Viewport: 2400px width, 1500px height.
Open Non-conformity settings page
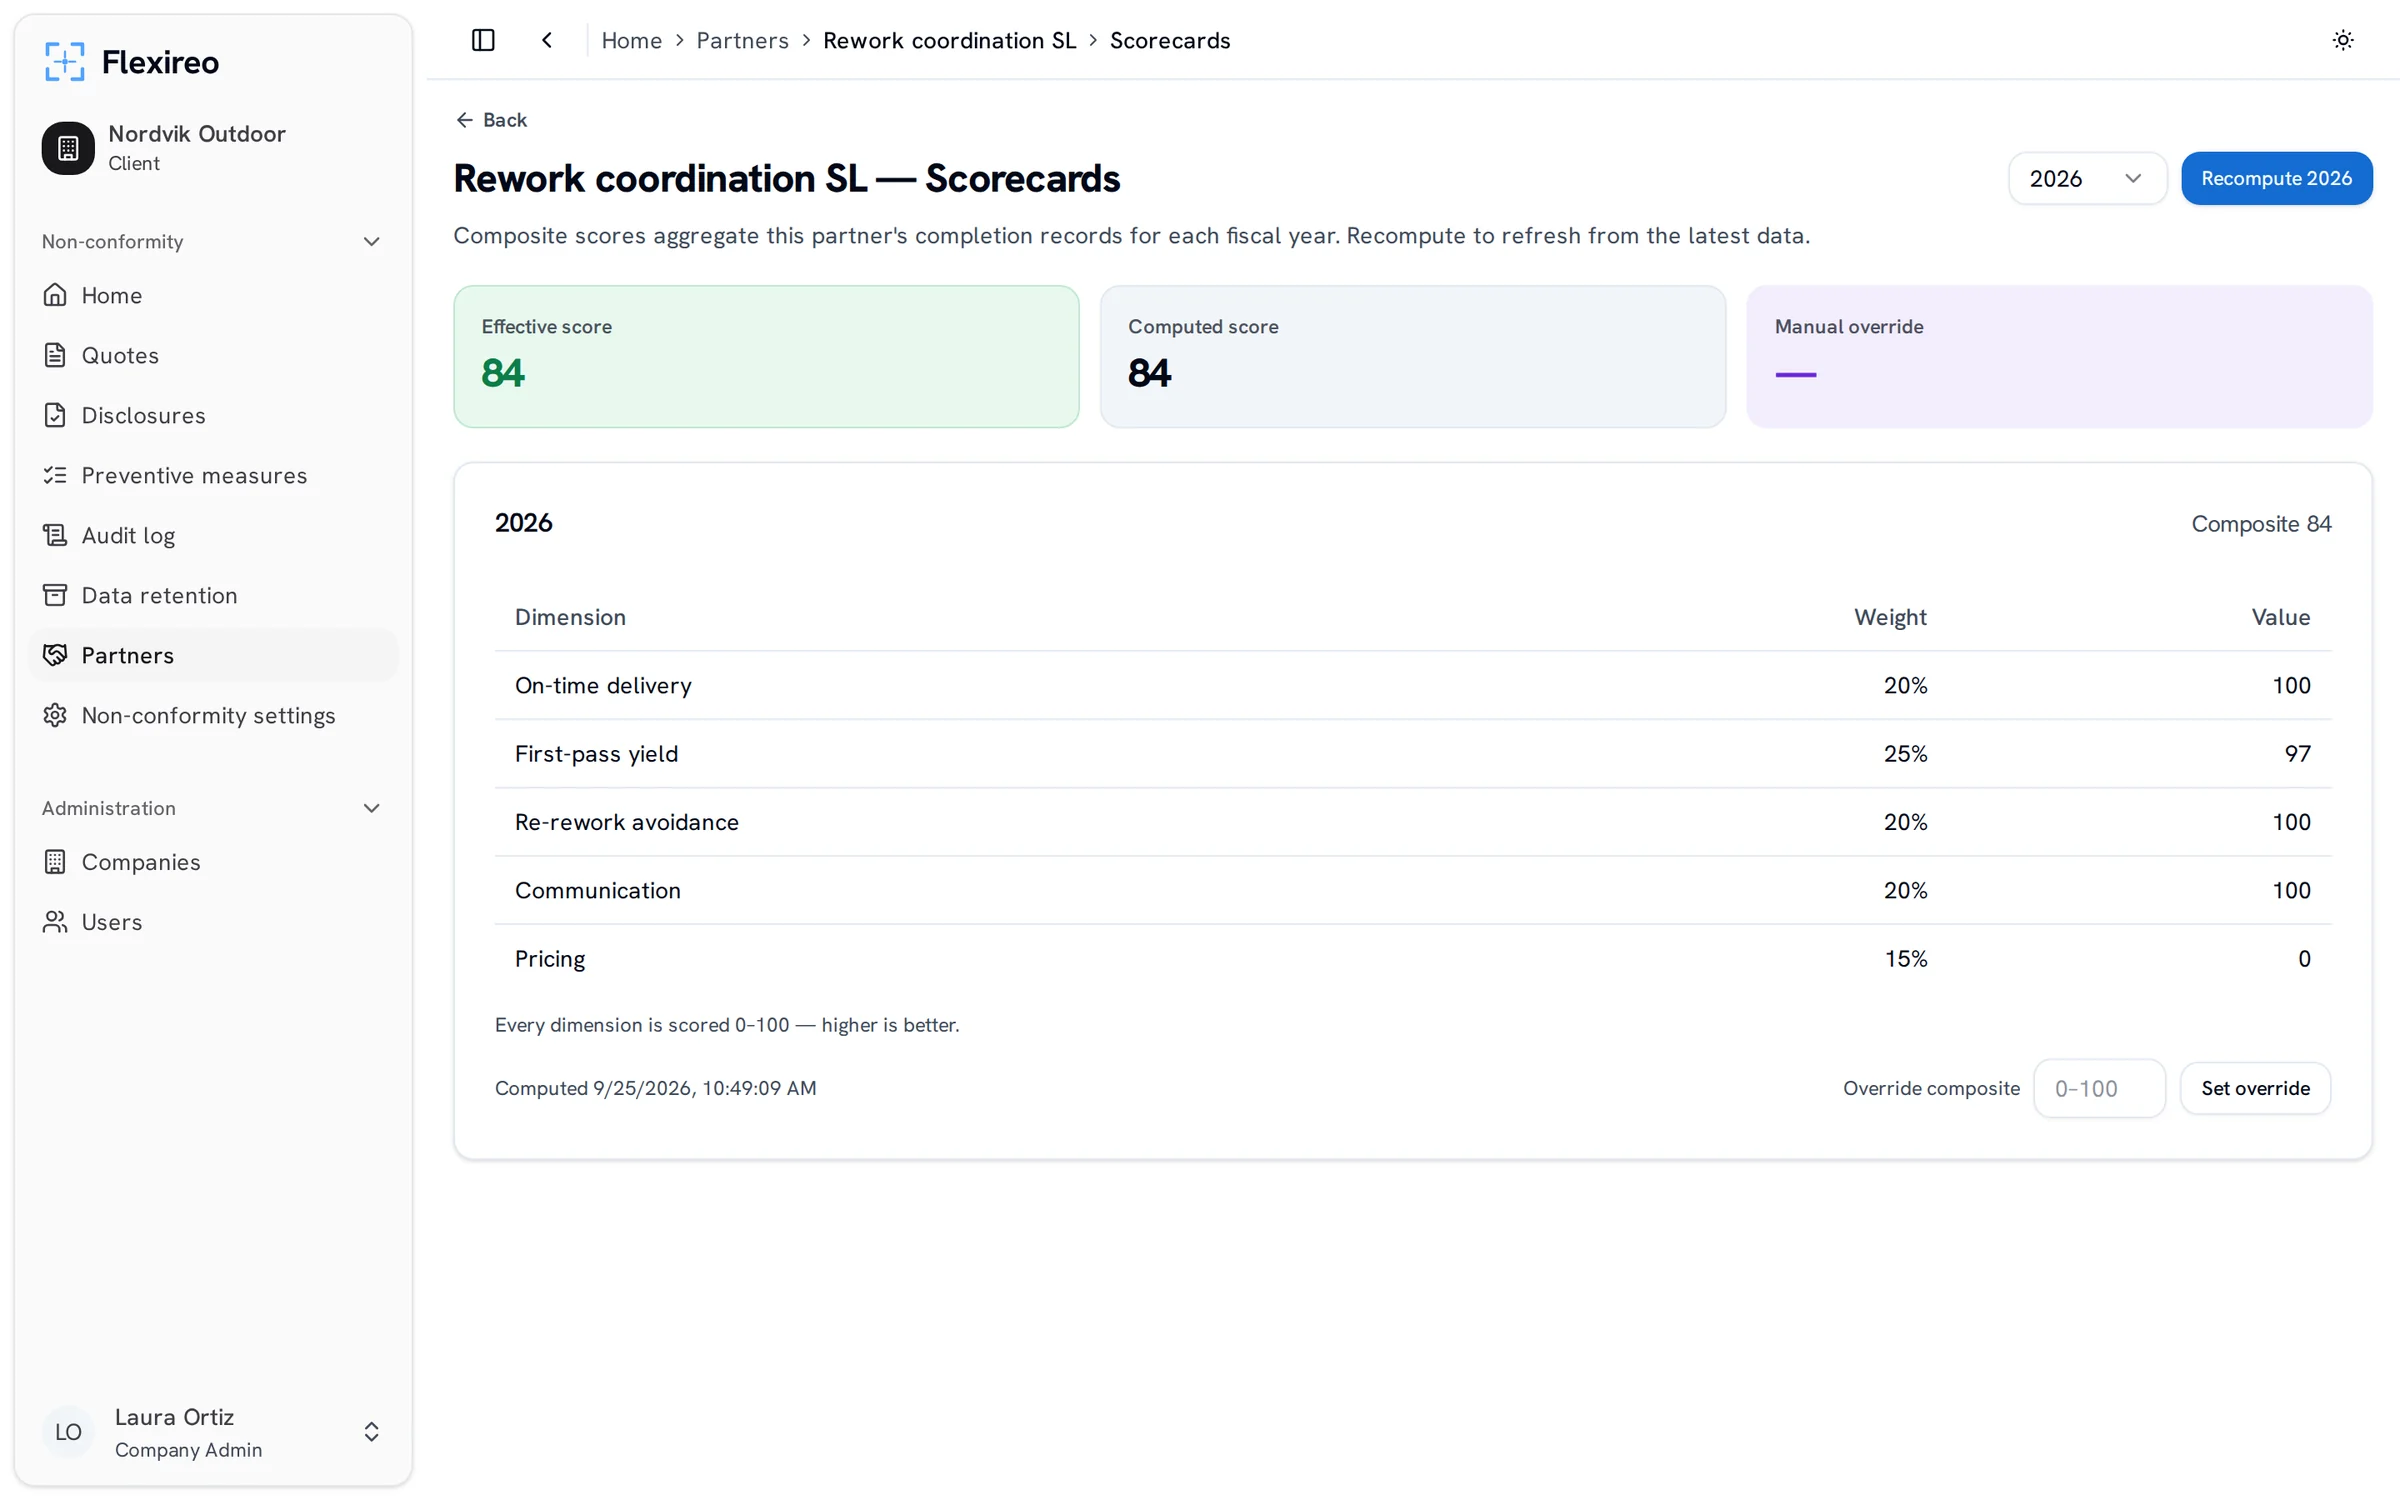(x=213, y=715)
